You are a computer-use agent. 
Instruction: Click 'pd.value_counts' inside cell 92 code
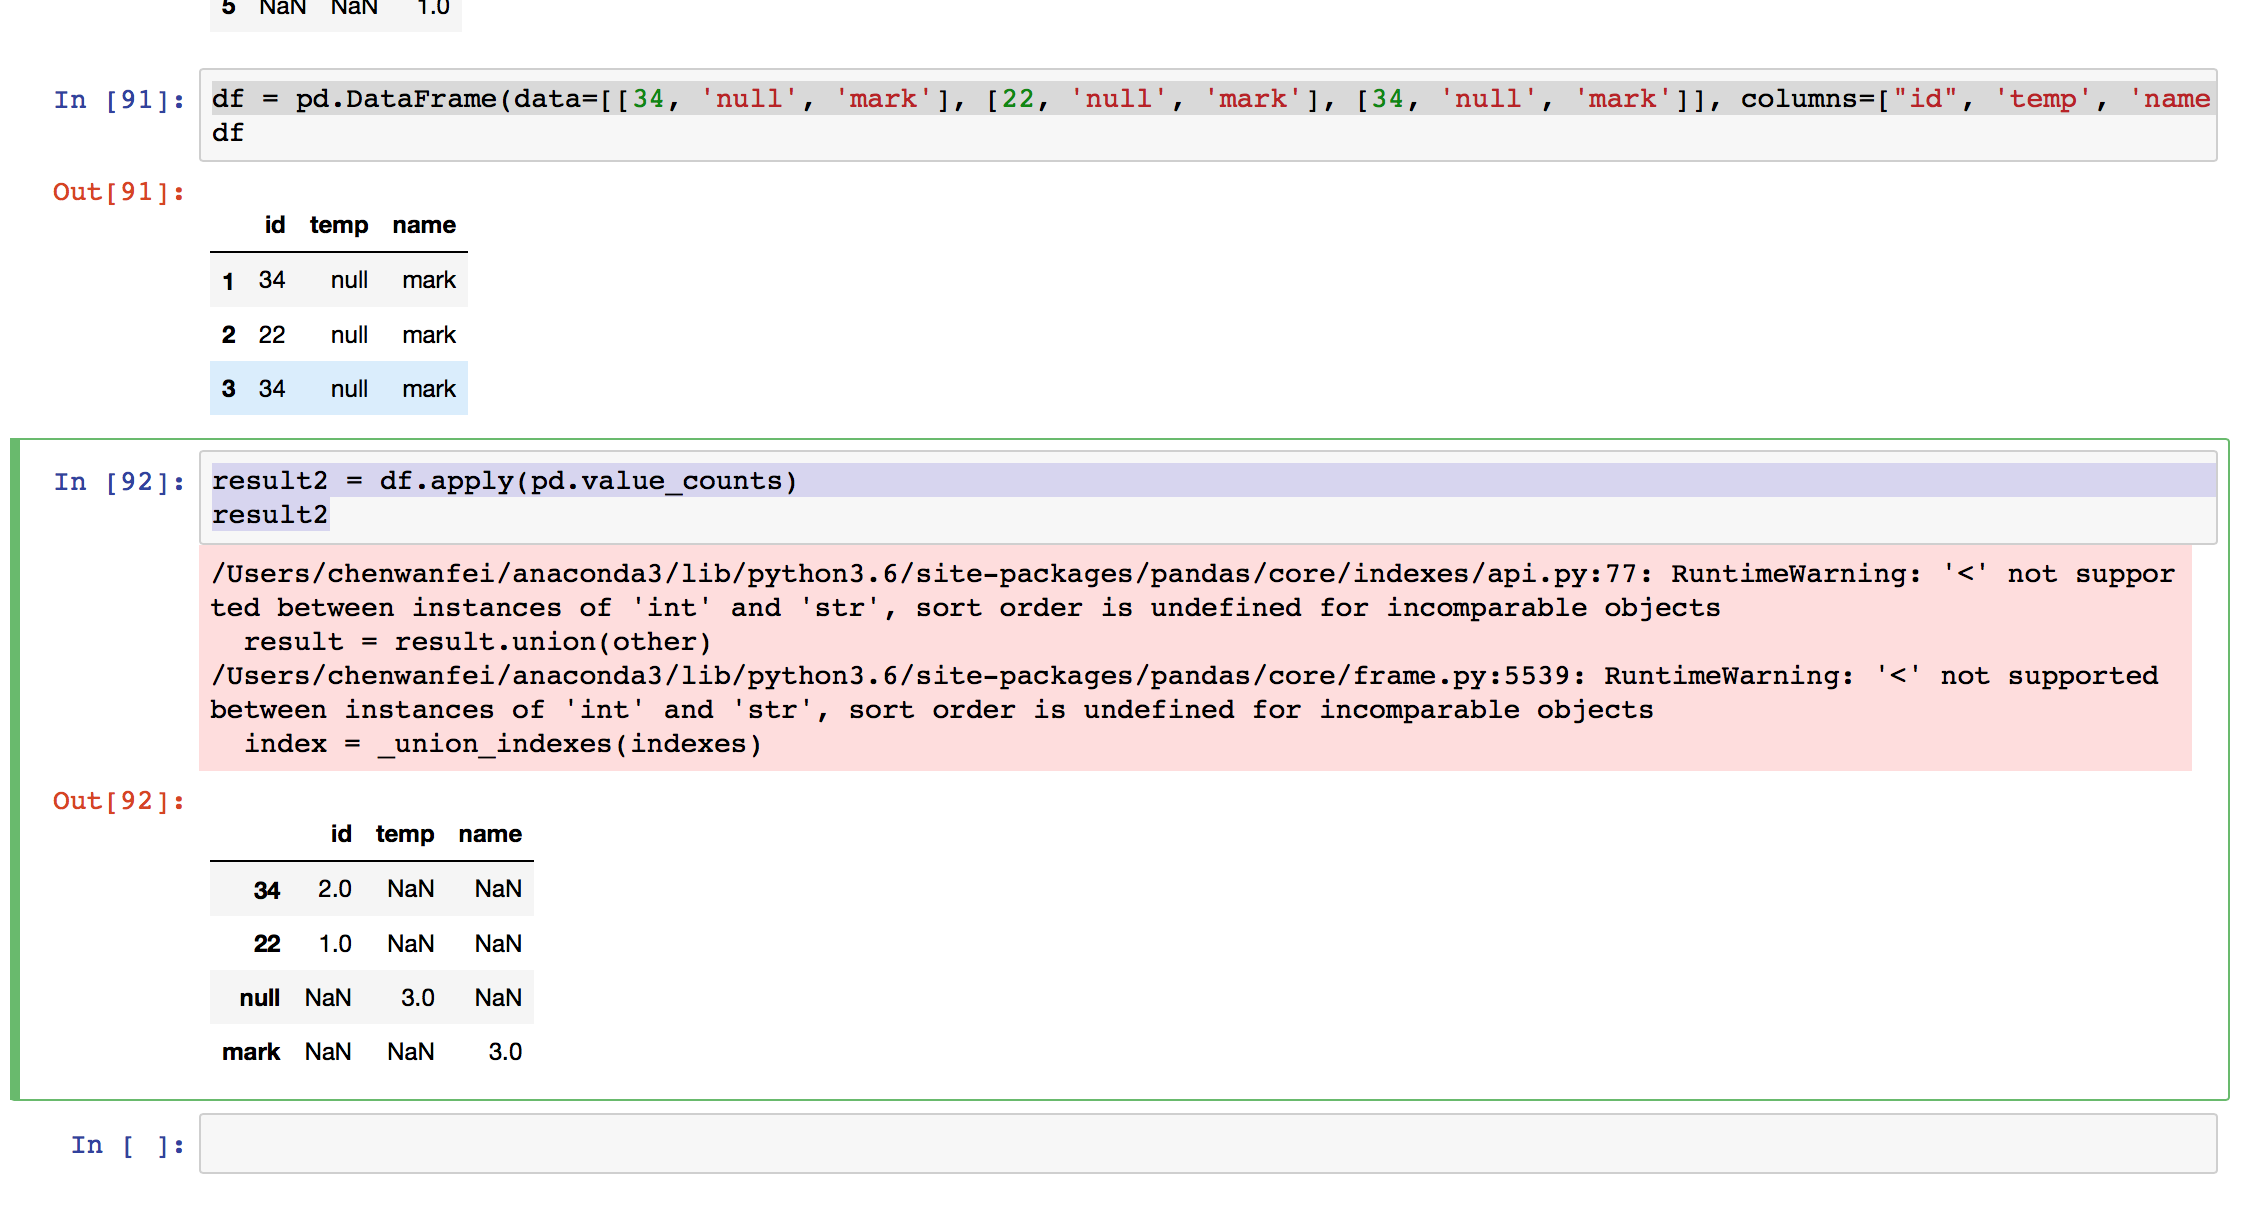click(x=656, y=481)
